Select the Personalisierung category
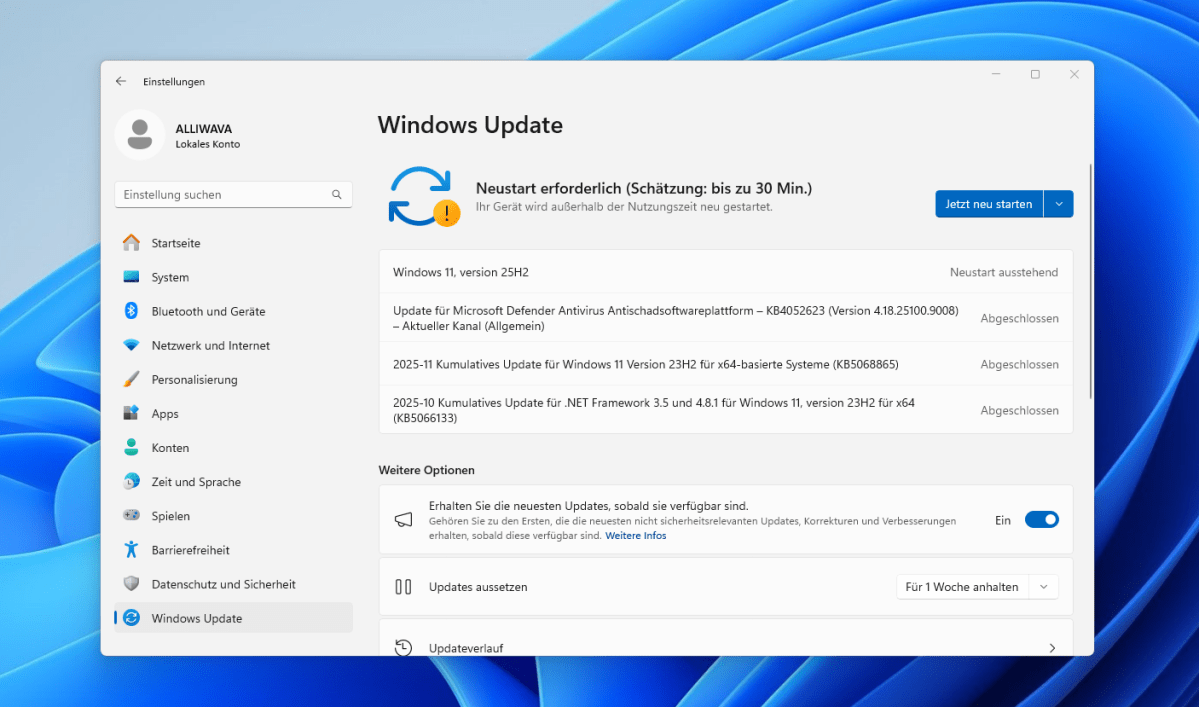 (x=197, y=379)
